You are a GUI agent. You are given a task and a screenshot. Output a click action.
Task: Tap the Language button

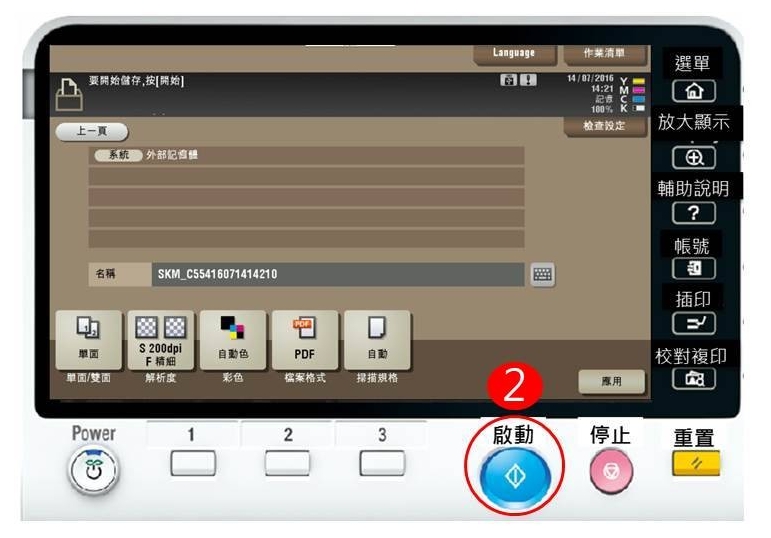click(x=514, y=54)
